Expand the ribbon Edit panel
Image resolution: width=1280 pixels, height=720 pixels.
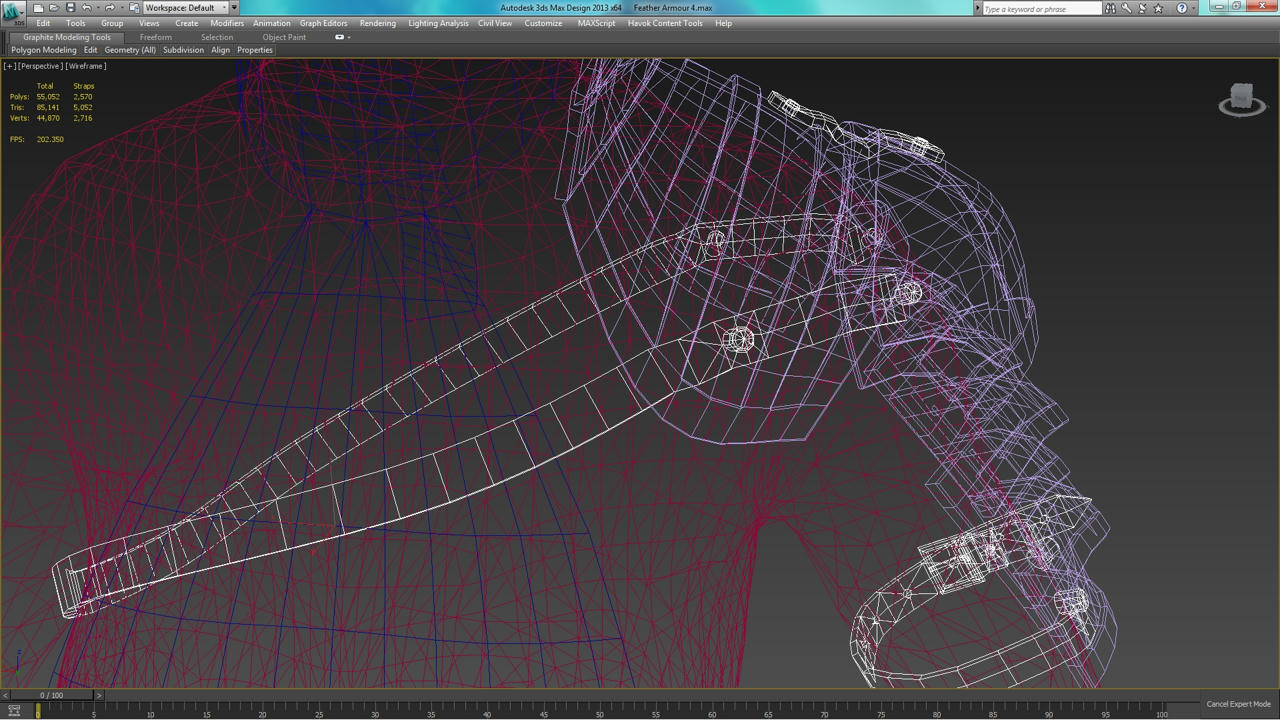pos(90,50)
